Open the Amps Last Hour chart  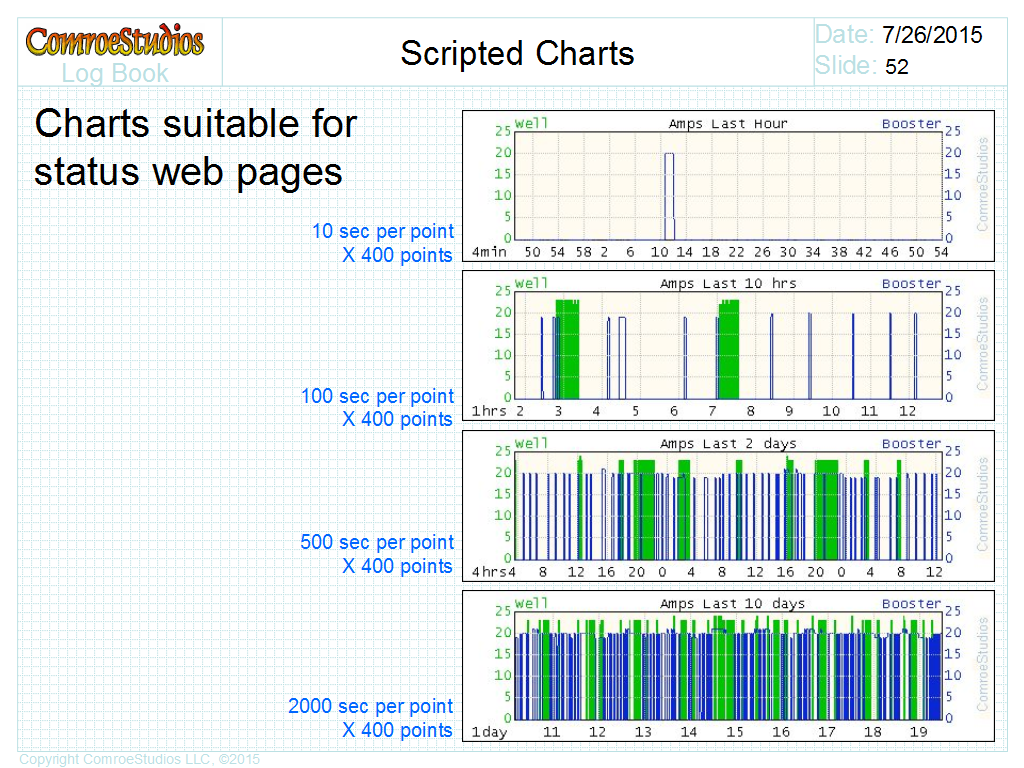728,186
